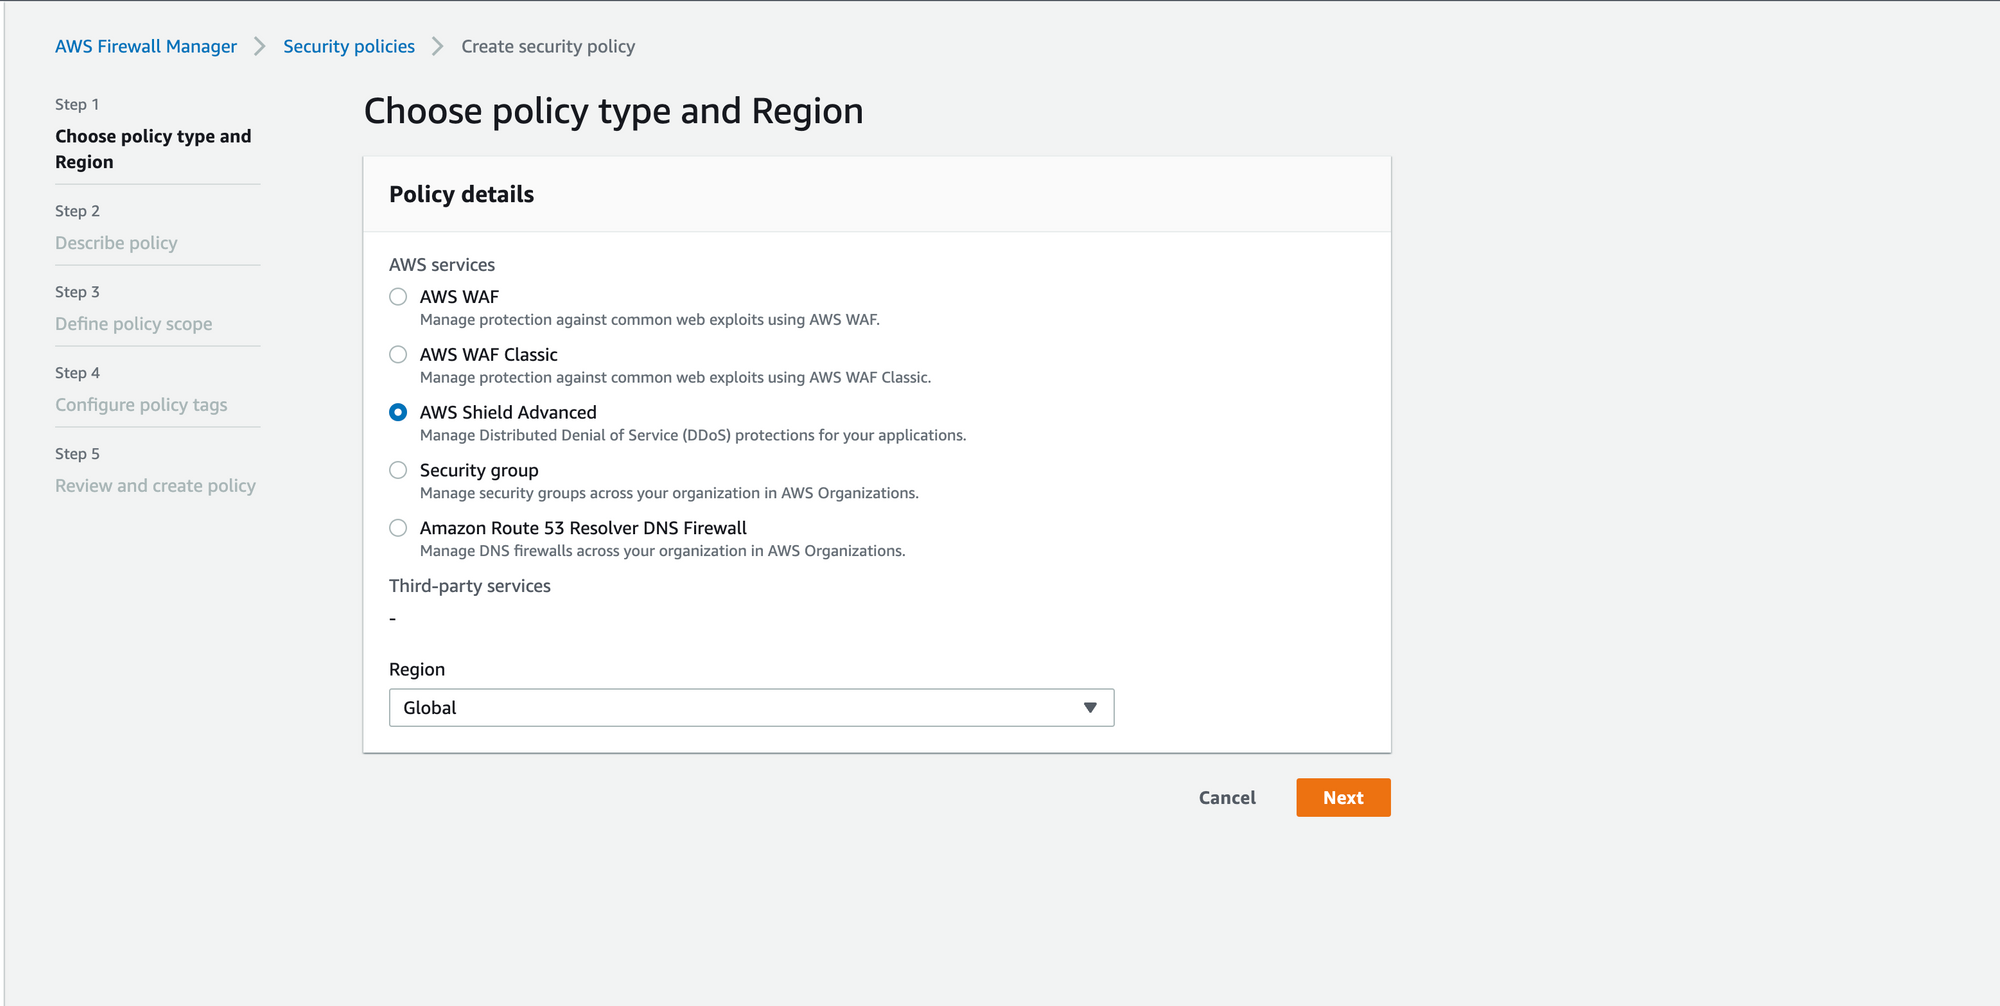Select Amazon Route 53 Resolver DNS Firewall
This screenshot has width=2000, height=1006.
coord(398,528)
